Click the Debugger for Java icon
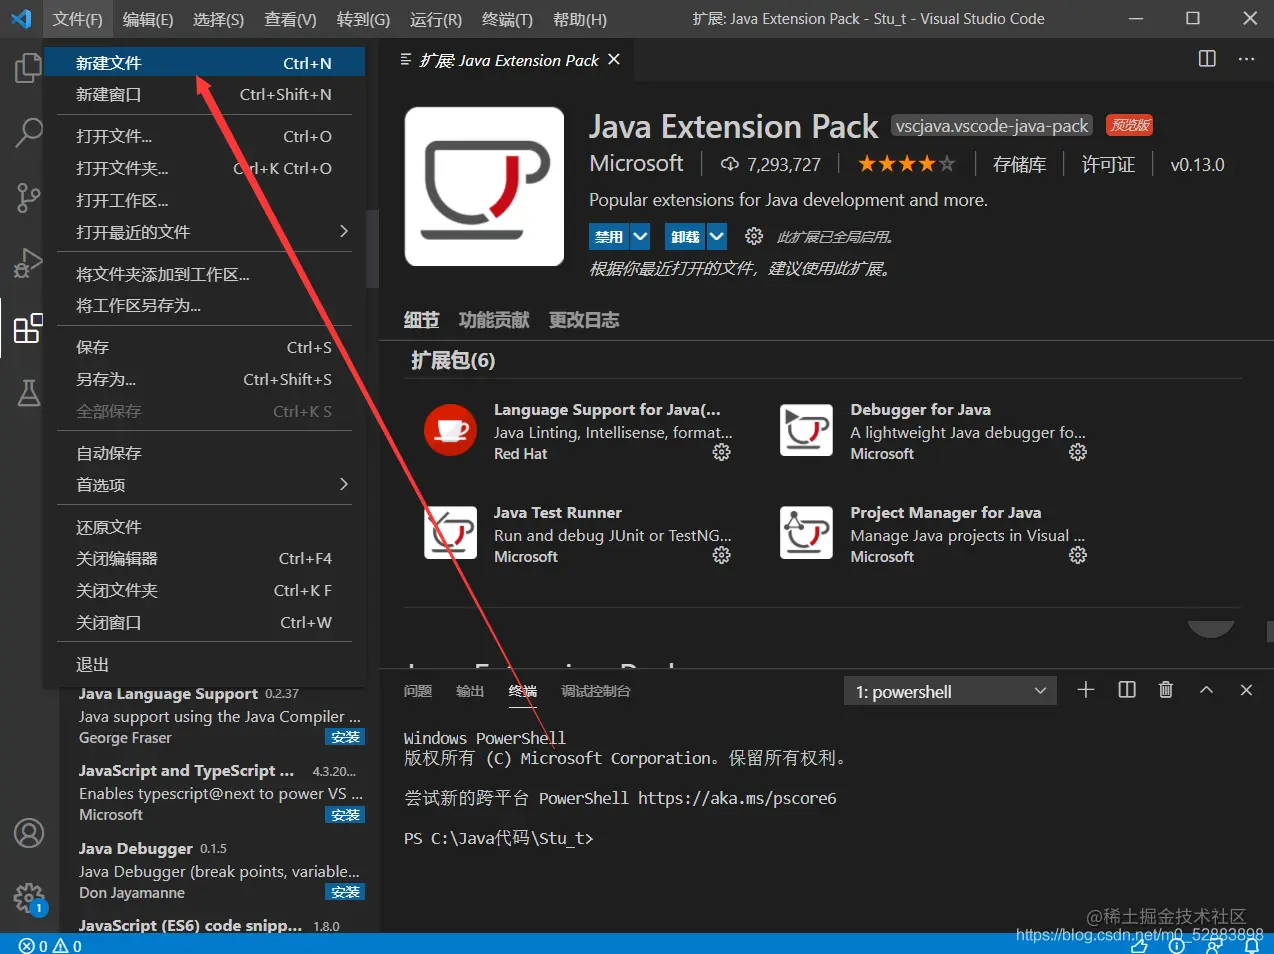1274x954 pixels. (806, 430)
